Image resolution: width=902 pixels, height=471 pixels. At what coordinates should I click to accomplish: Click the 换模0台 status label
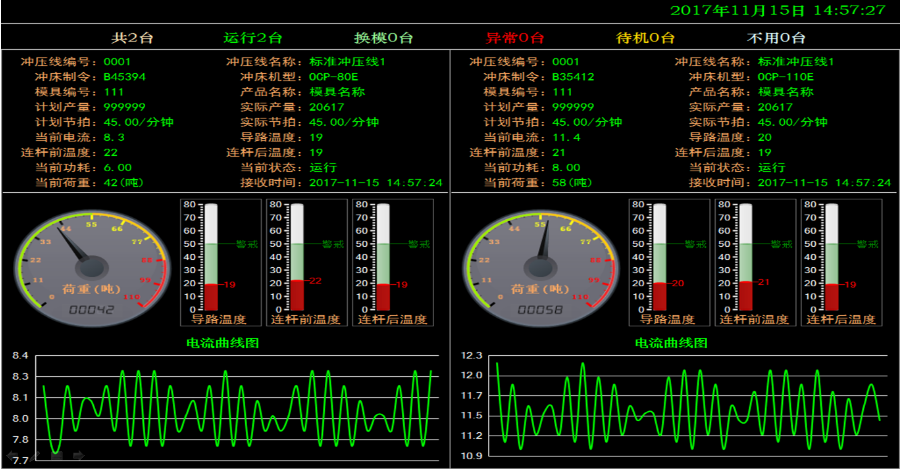click(384, 38)
